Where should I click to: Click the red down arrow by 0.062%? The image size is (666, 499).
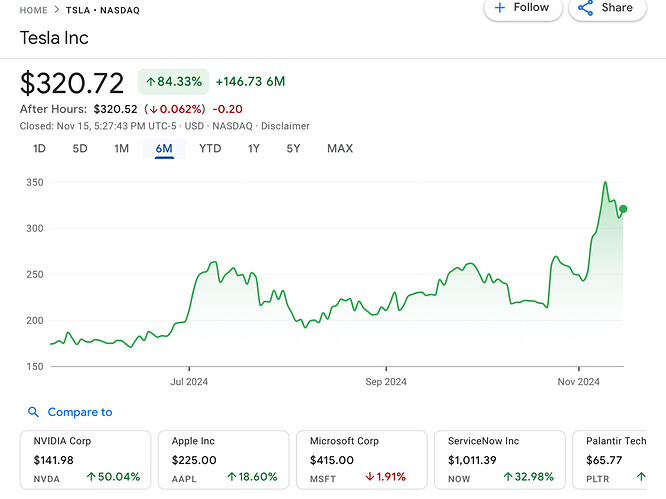tap(153, 110)
